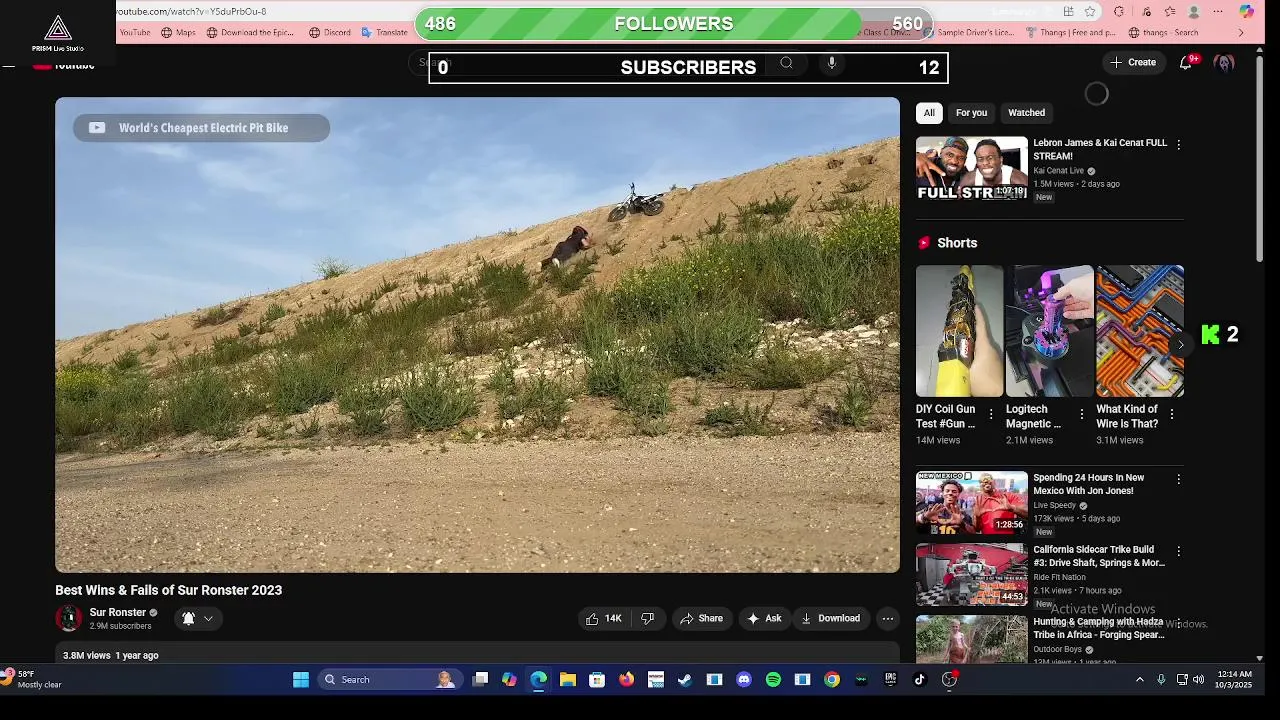Screen dimensions: 1280x720
Task: Open DIY Coil Gun Test short
Action: [x=959, y=331]
